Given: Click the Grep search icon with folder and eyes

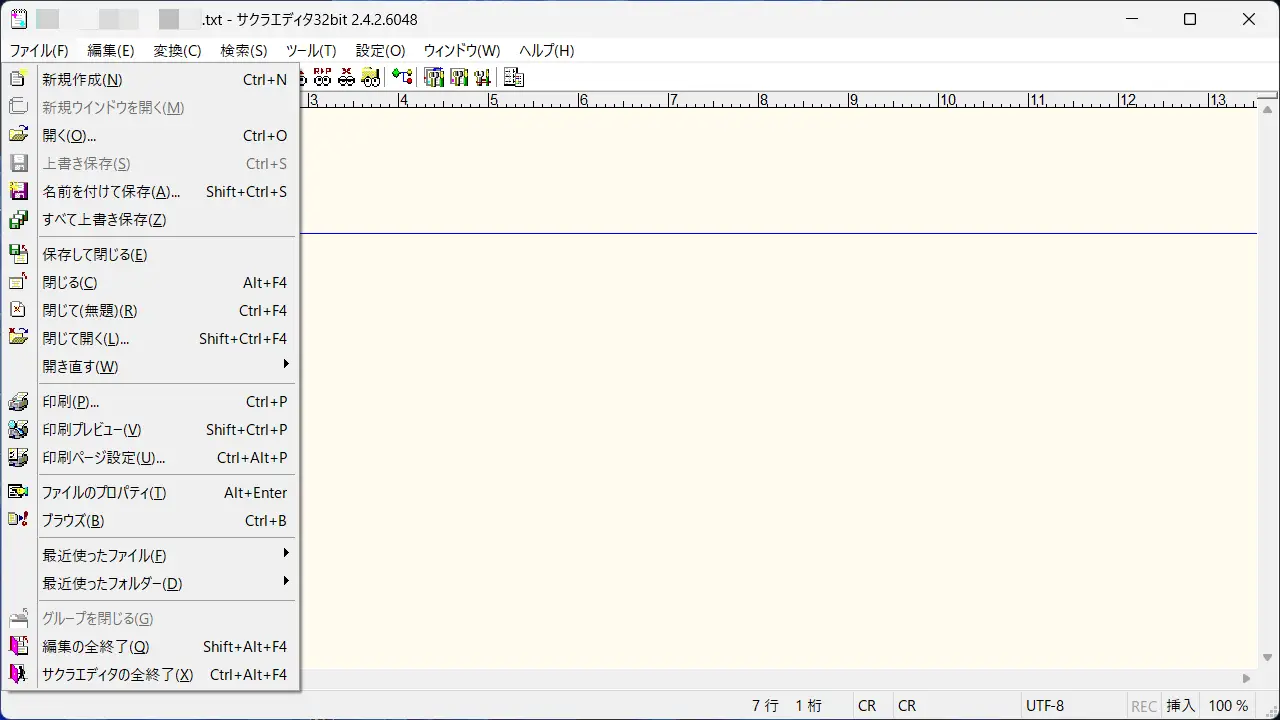Looking at the screenshot, I should [x=370, y=78].
